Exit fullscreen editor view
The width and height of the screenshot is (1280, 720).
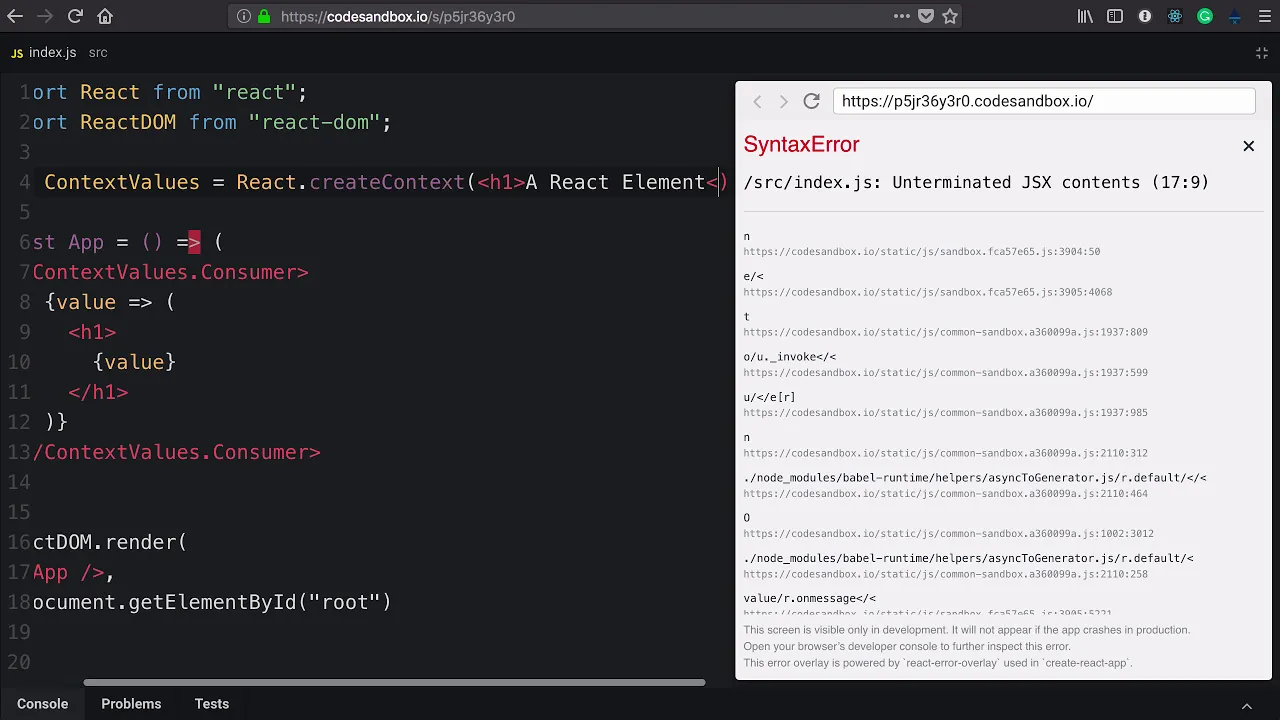tap(1262, 52)
